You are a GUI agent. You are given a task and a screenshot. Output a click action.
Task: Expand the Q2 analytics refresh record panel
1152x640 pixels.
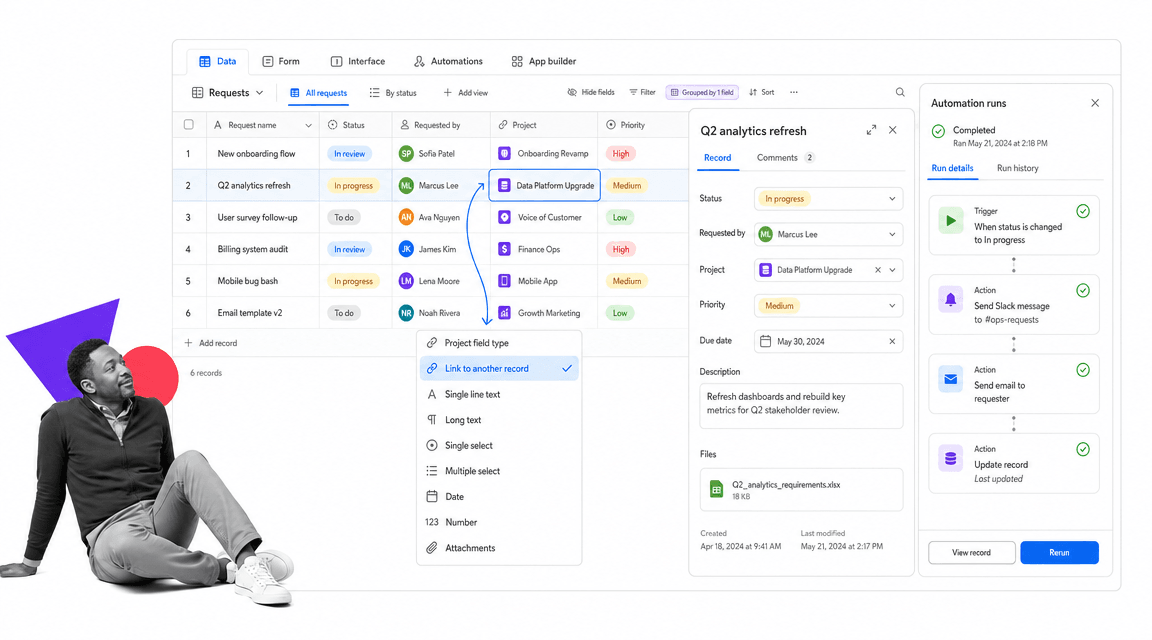[x=871, y=130]
